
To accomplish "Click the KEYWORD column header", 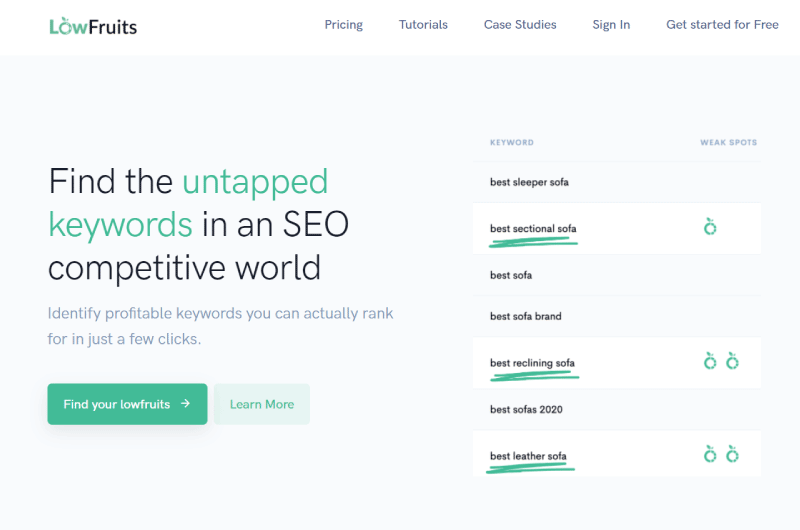I will point(512,142).
